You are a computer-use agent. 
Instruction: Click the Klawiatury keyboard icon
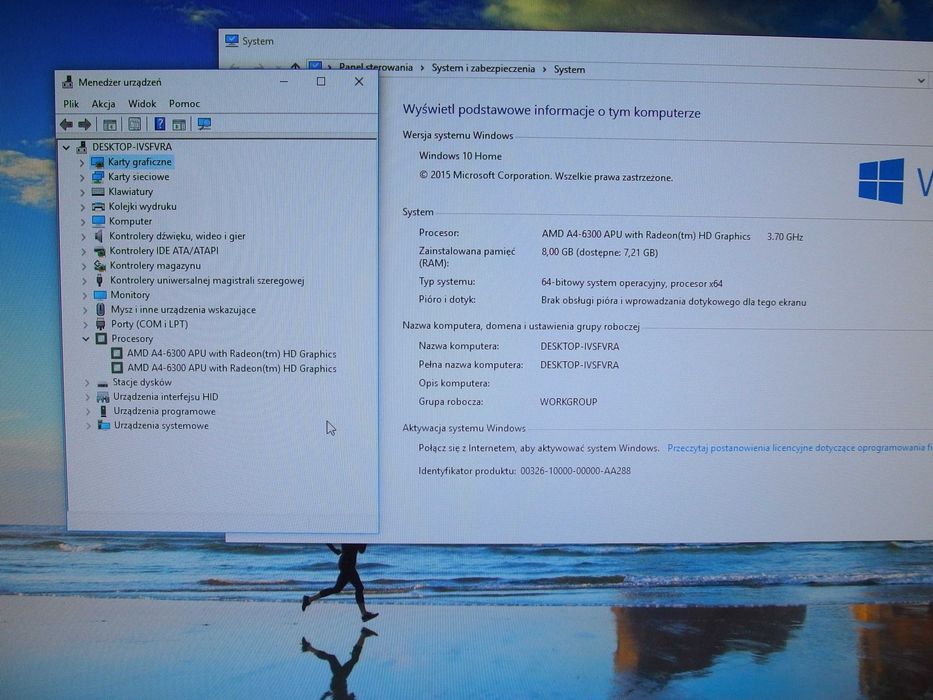[x=98, y=192]
